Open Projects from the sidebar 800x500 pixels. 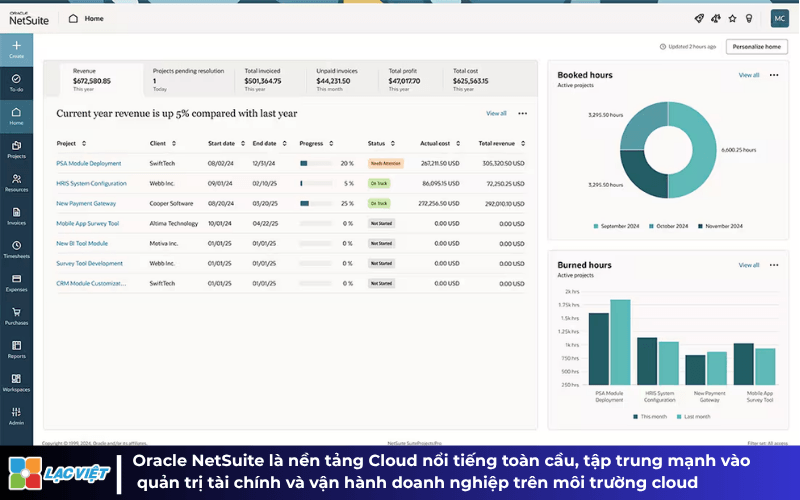point(16,149)
